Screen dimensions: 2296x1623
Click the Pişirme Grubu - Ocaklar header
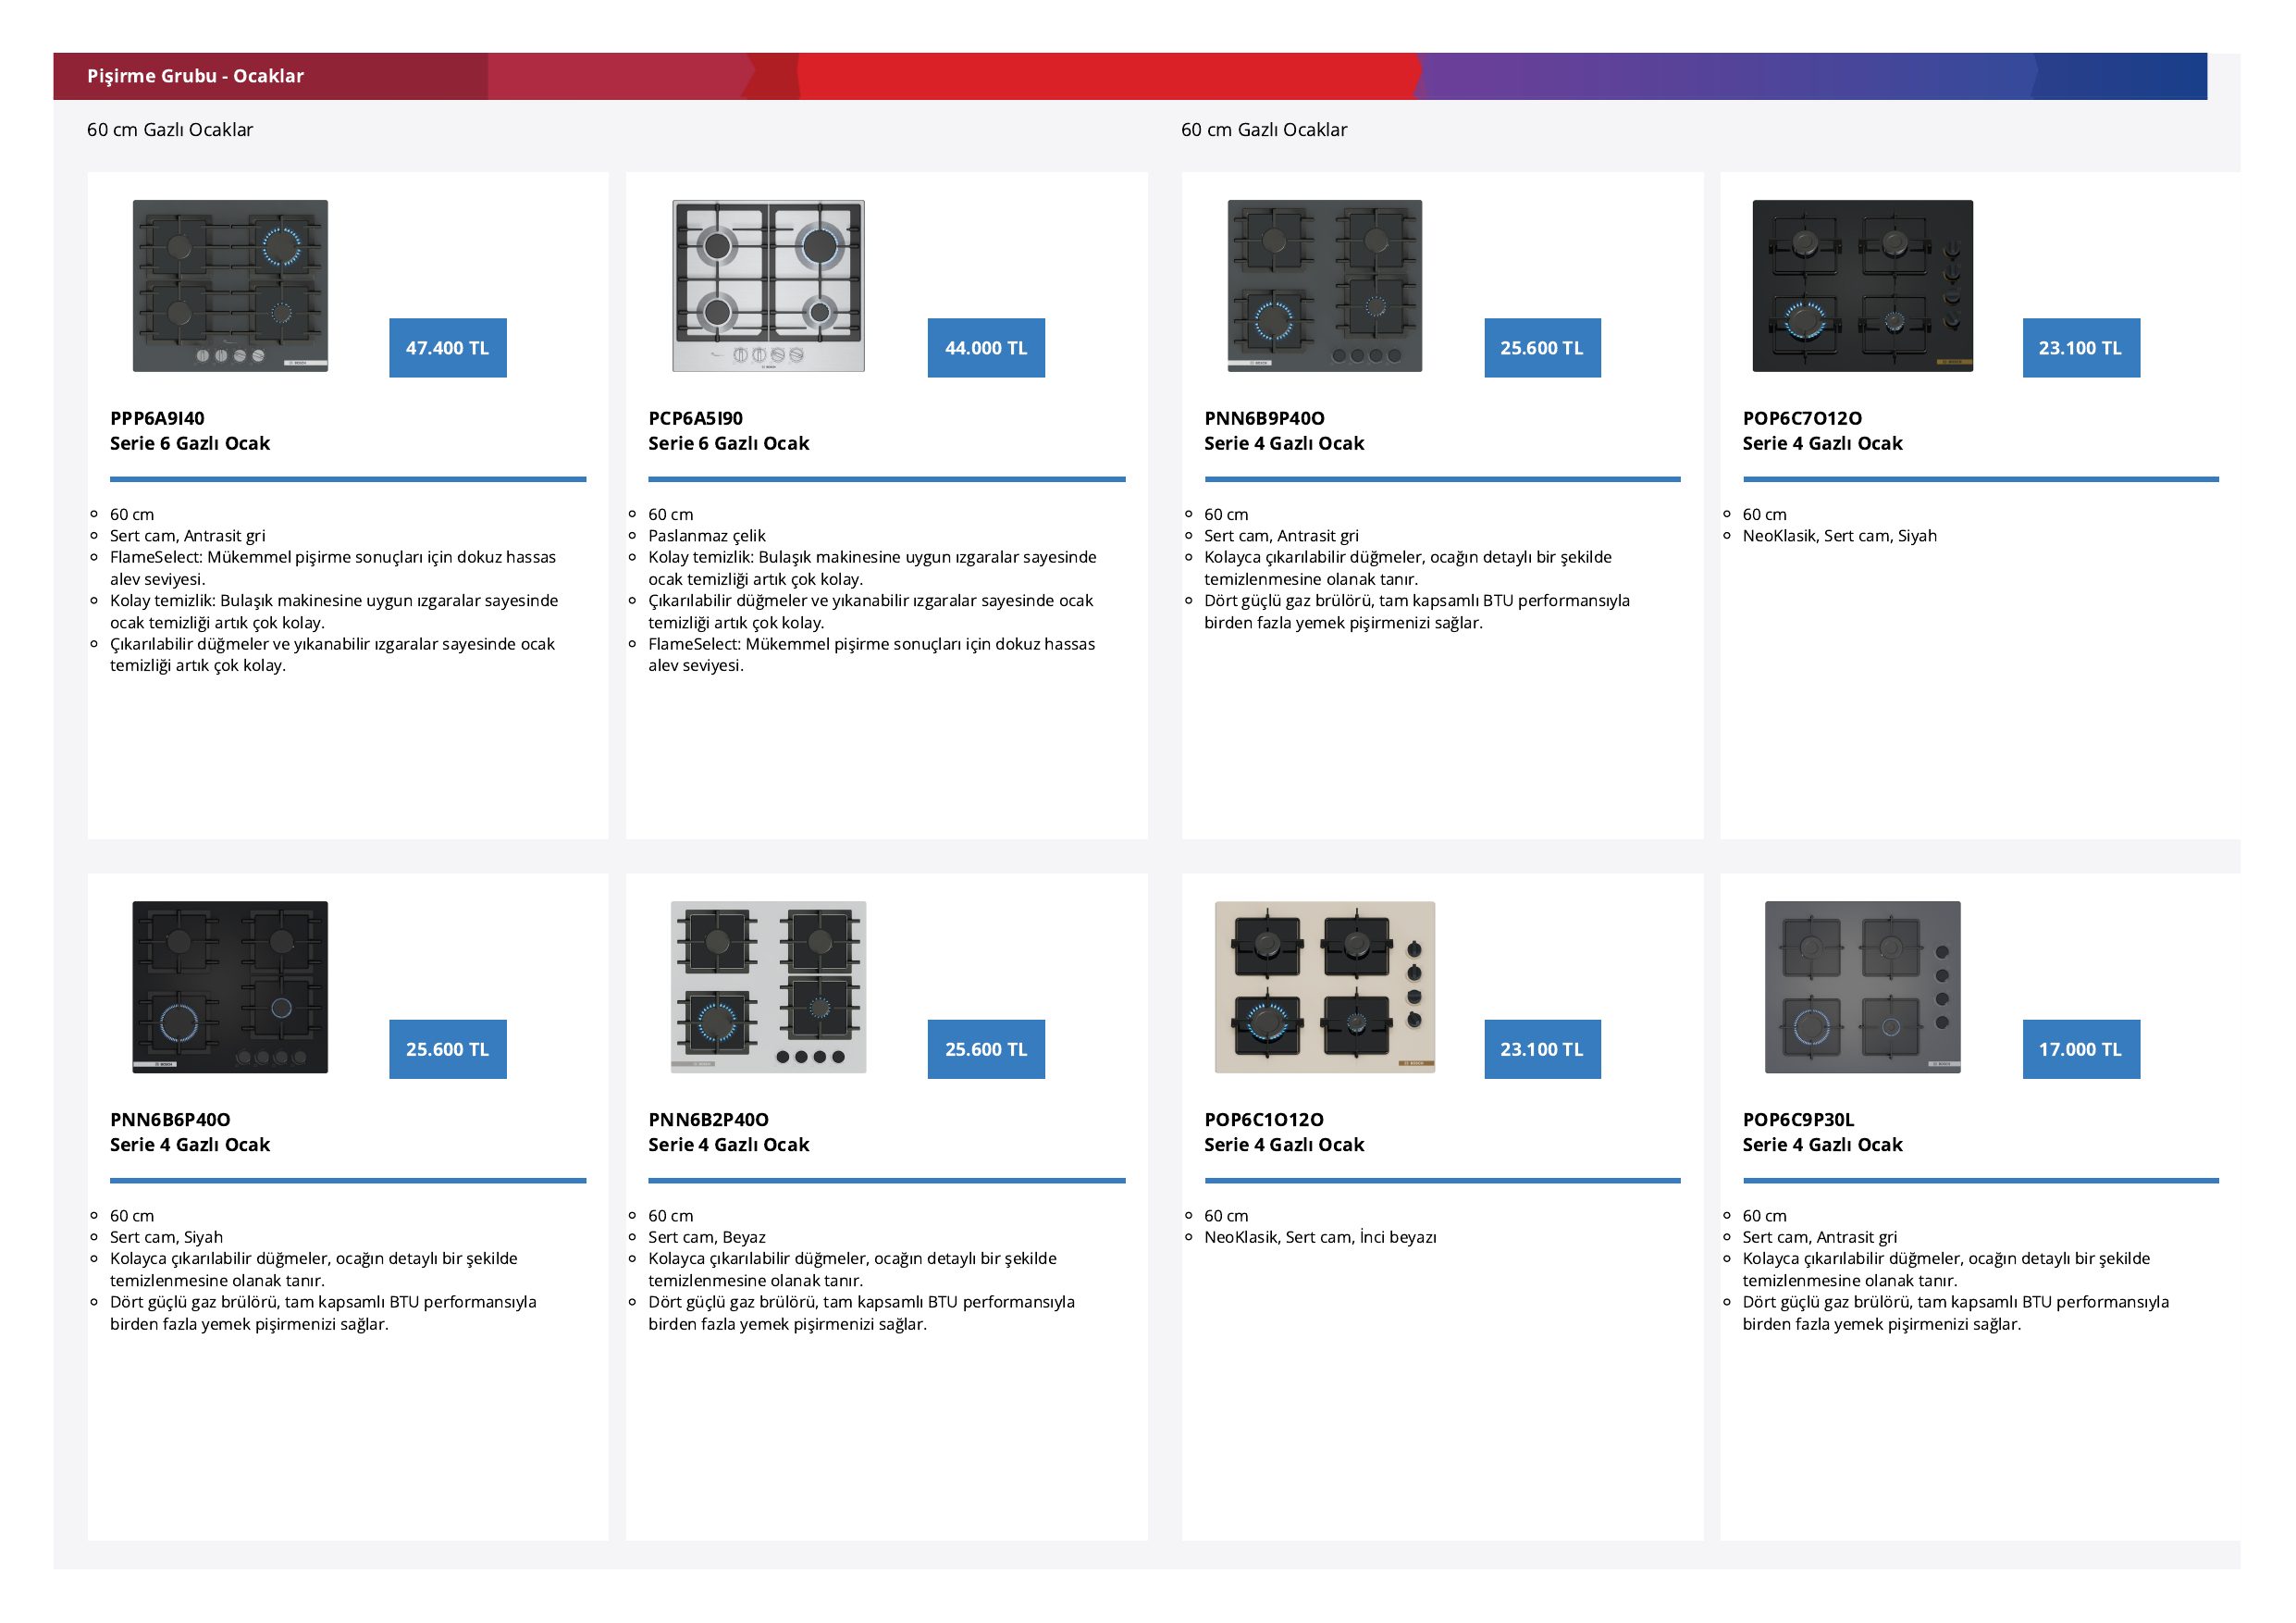pos(195,76)
